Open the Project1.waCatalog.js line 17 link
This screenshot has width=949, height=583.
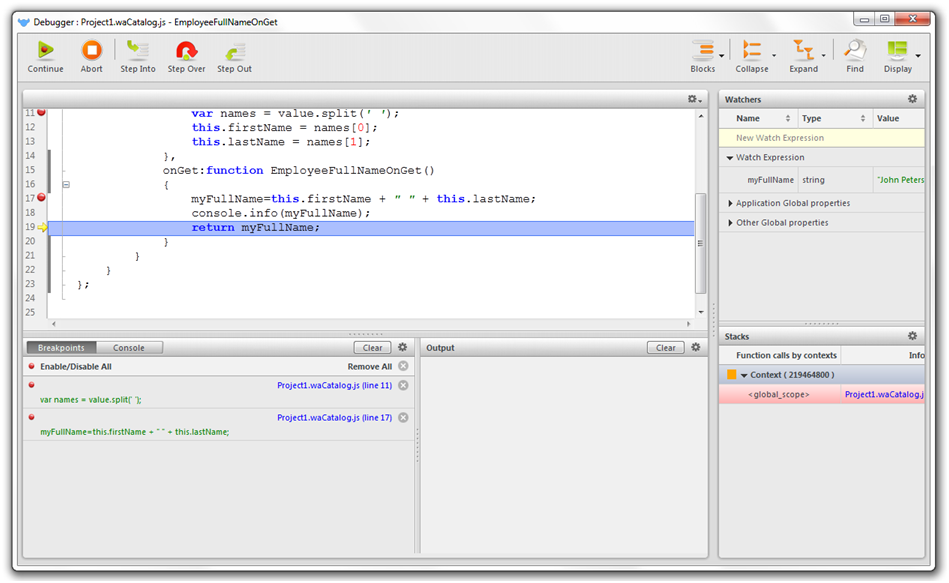[335, 418]
